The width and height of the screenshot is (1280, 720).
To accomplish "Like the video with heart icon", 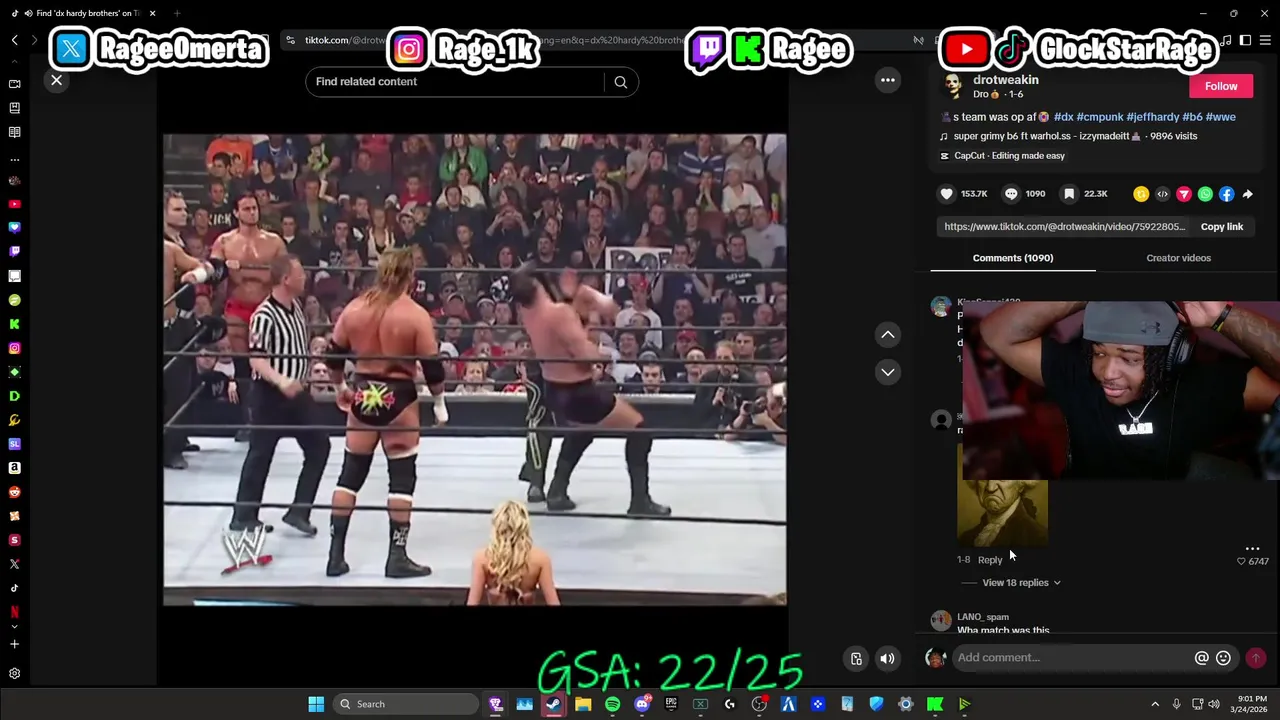I will (x=947, y=194).
